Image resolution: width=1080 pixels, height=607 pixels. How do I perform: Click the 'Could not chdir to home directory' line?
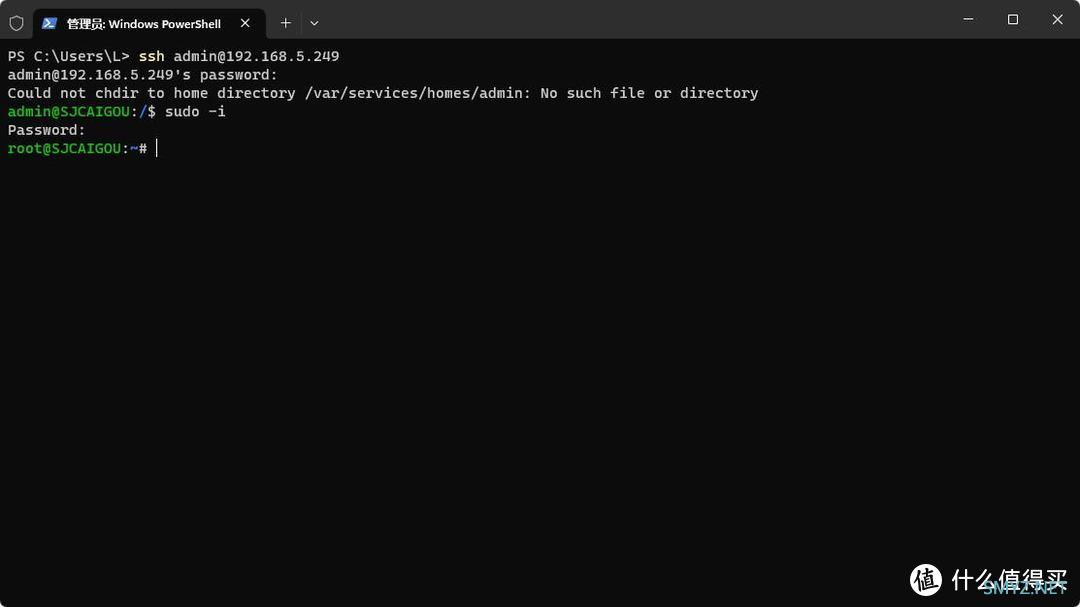(383, 93)
